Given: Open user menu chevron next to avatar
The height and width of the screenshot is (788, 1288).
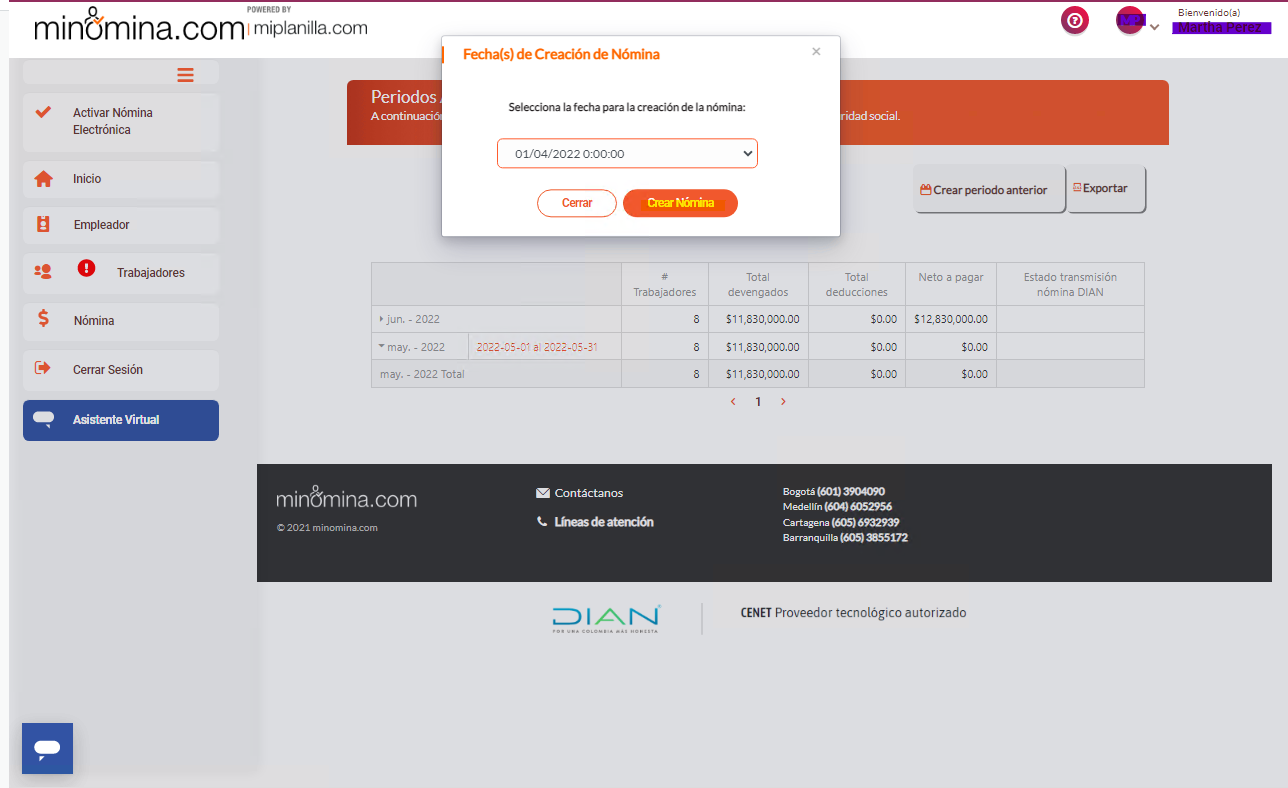Looking at the screenshot, I should pyautogui.click(x=1154, y=27).
